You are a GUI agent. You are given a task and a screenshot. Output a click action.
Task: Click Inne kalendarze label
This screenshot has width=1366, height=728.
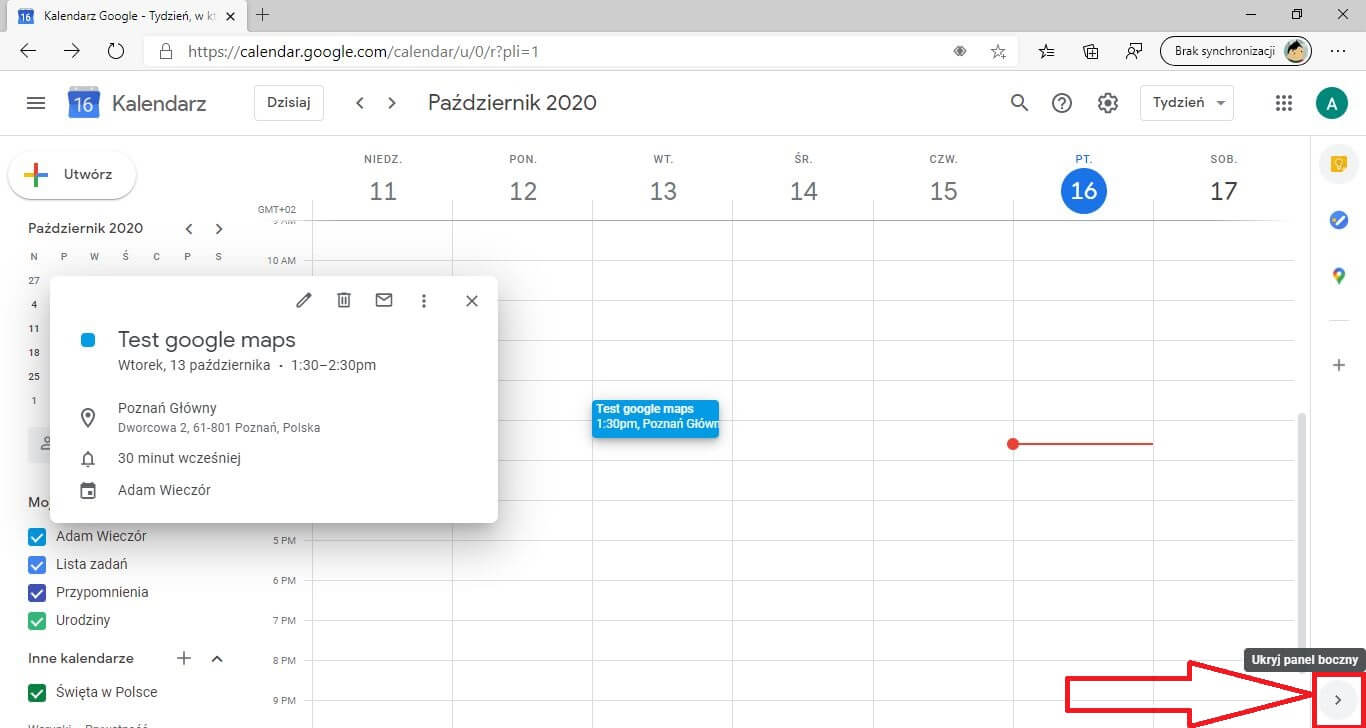81,658
